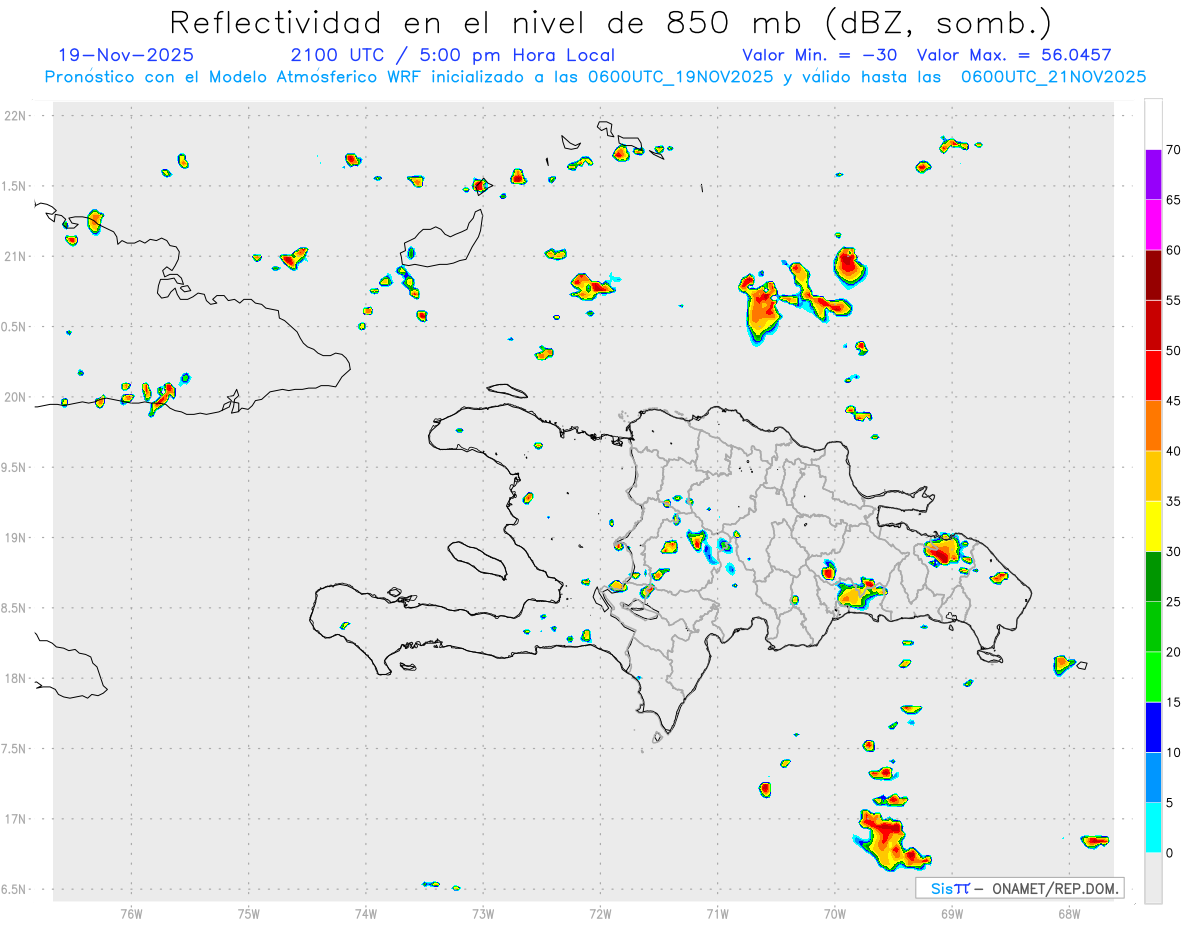This screenshot has height=927, width=1200.
Task: Click the '69W' longitude axis label
Action: (x=951, y=913)
